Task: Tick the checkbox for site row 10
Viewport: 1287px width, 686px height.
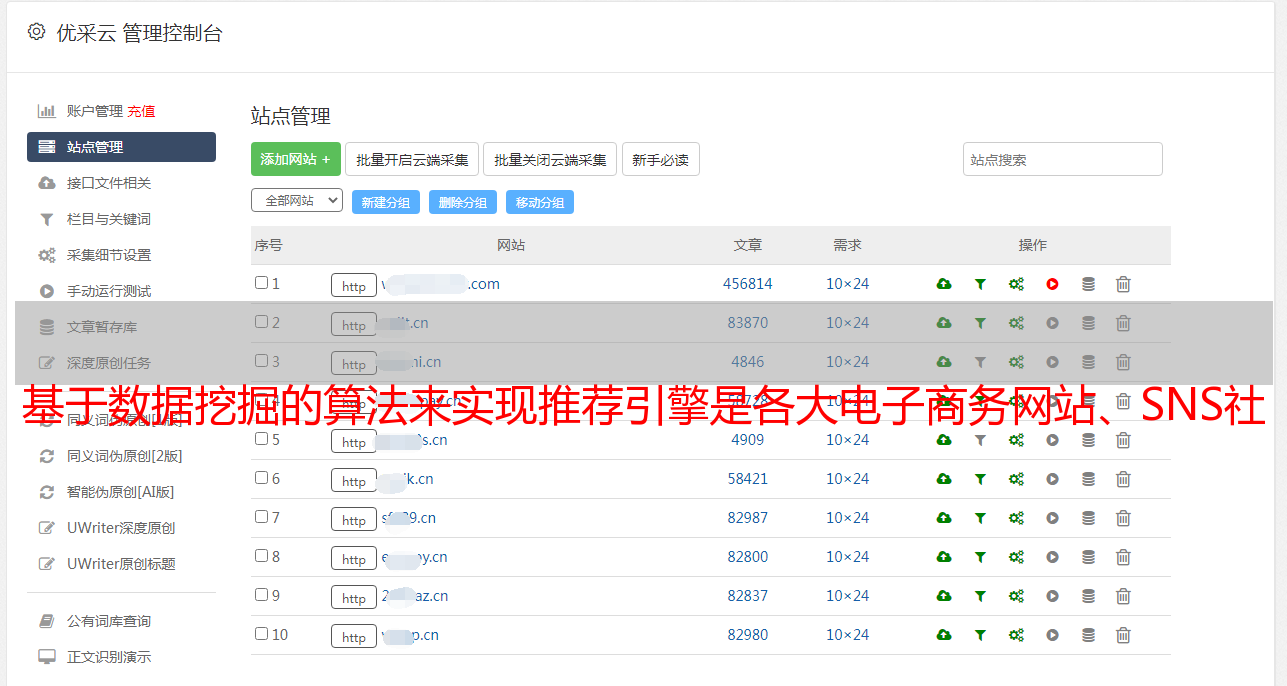Action: [261, 634]
